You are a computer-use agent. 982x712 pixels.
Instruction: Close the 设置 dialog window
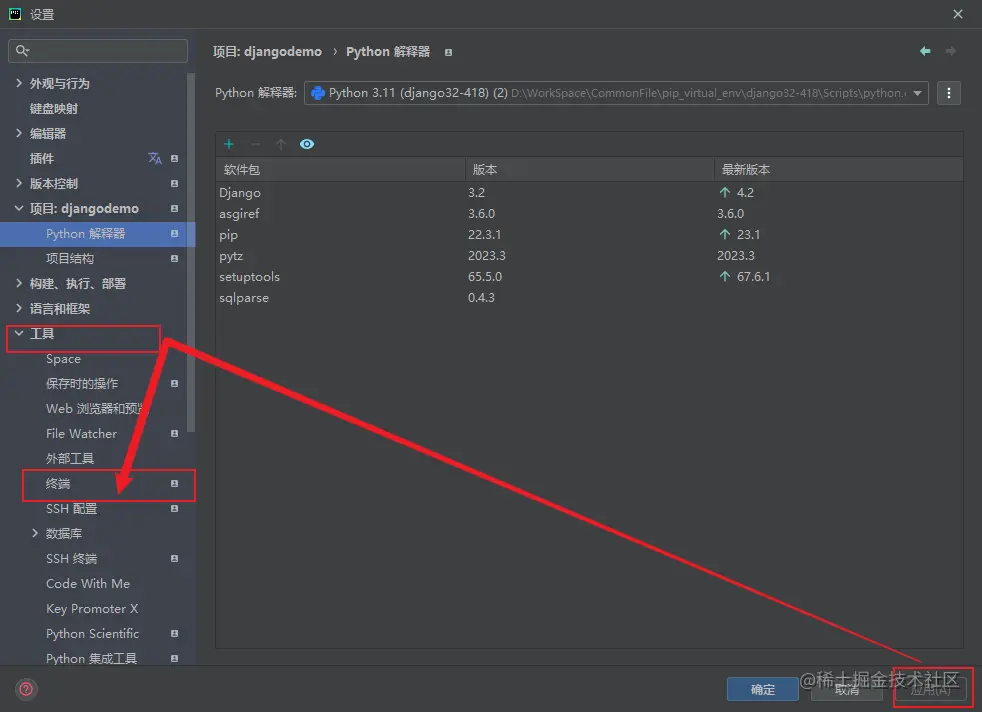click(x=958, y=14)
